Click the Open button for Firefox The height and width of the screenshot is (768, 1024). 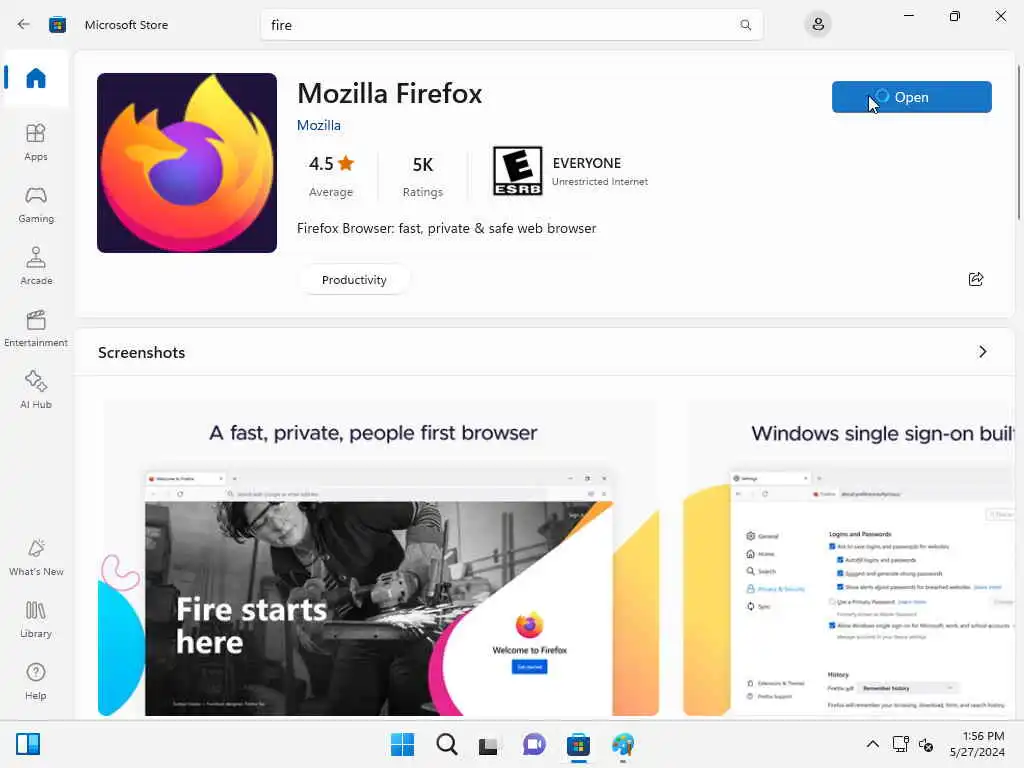(912, 97)
